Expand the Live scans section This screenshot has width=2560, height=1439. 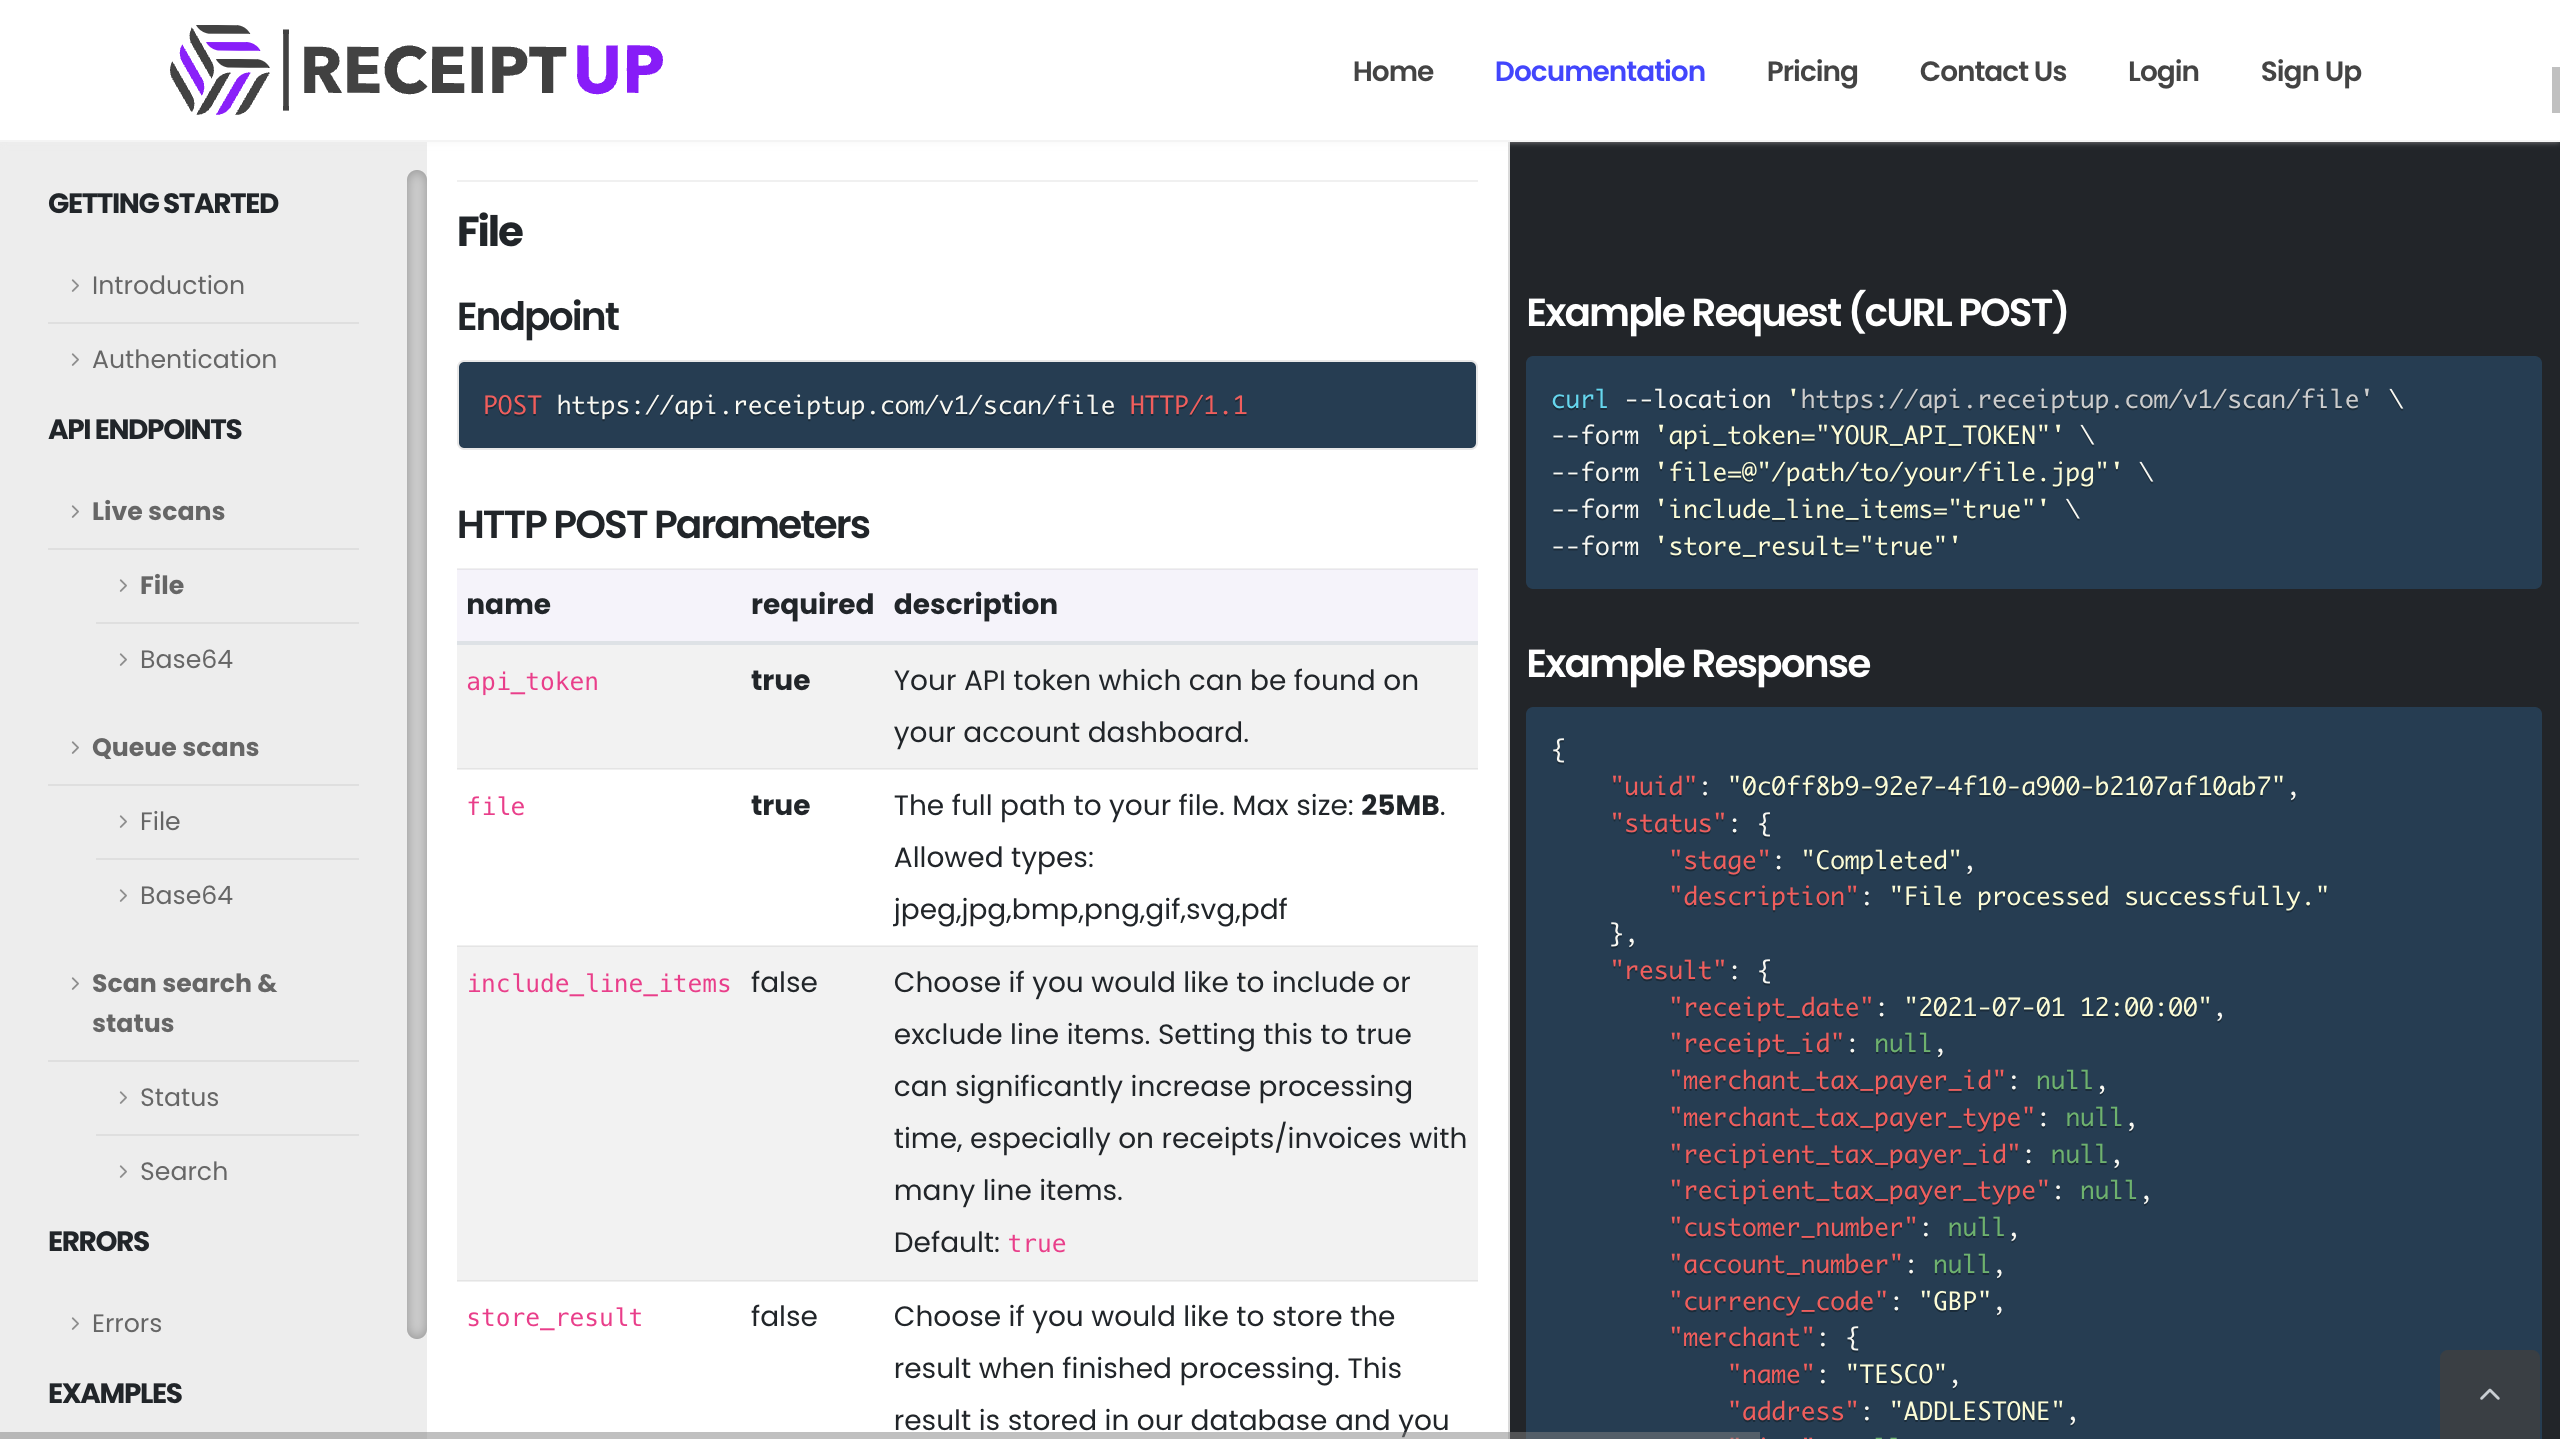tap(158, 512)
